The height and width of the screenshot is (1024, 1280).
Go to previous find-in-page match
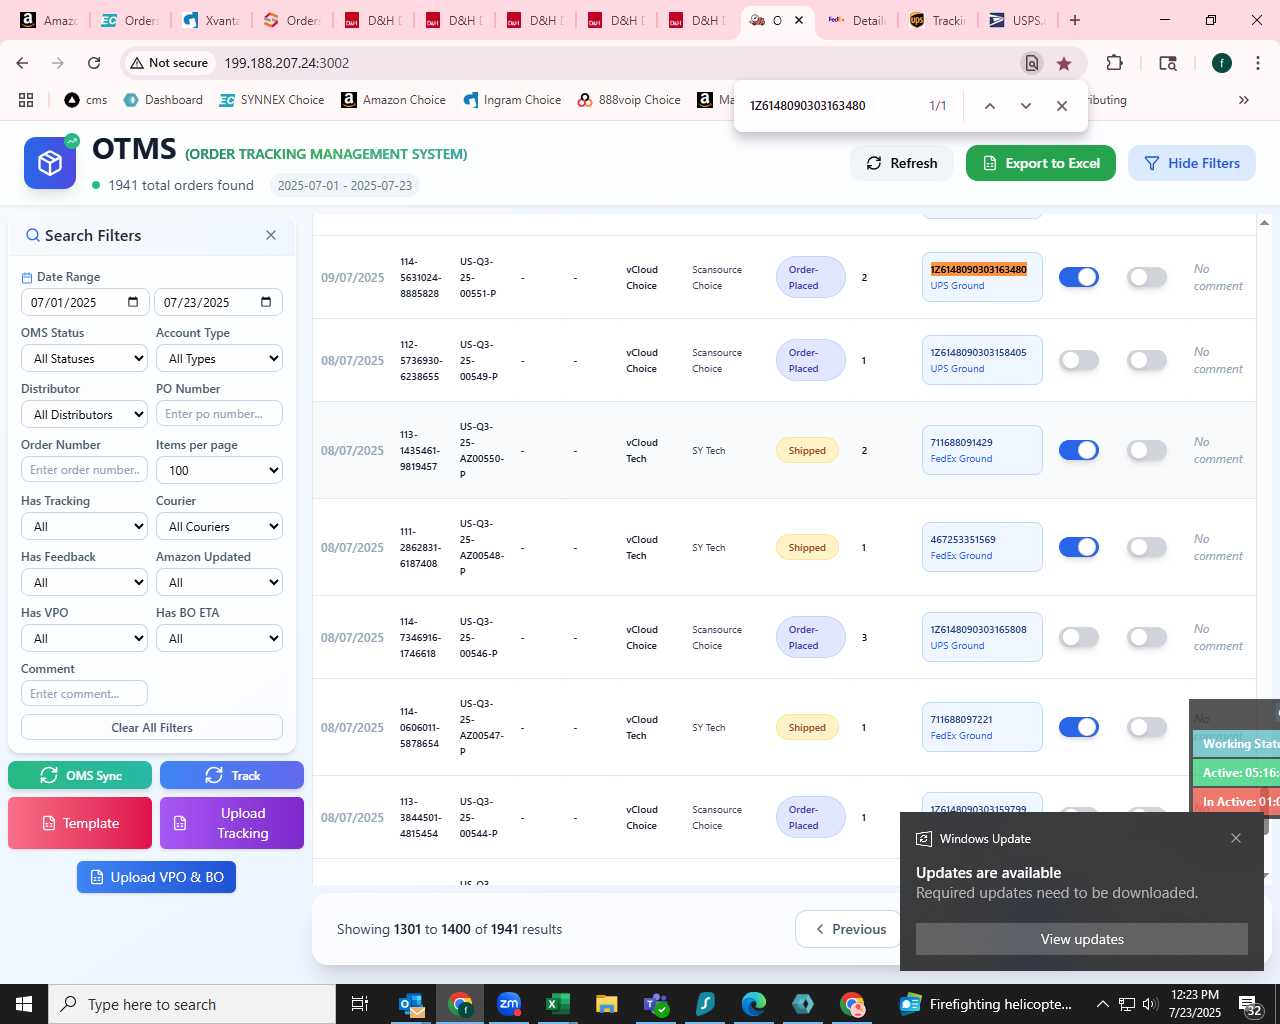pos(989,106)
